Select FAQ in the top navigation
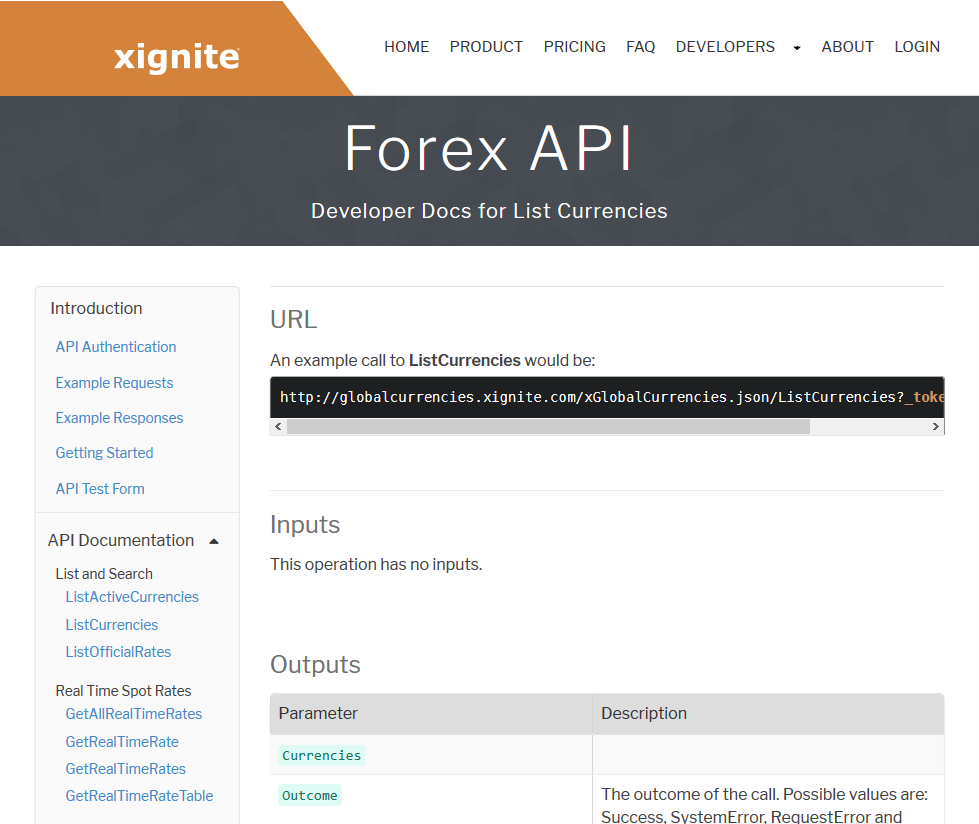Viewport: 979px width, 824px height. pyautogui.click(x=641, y=47)
